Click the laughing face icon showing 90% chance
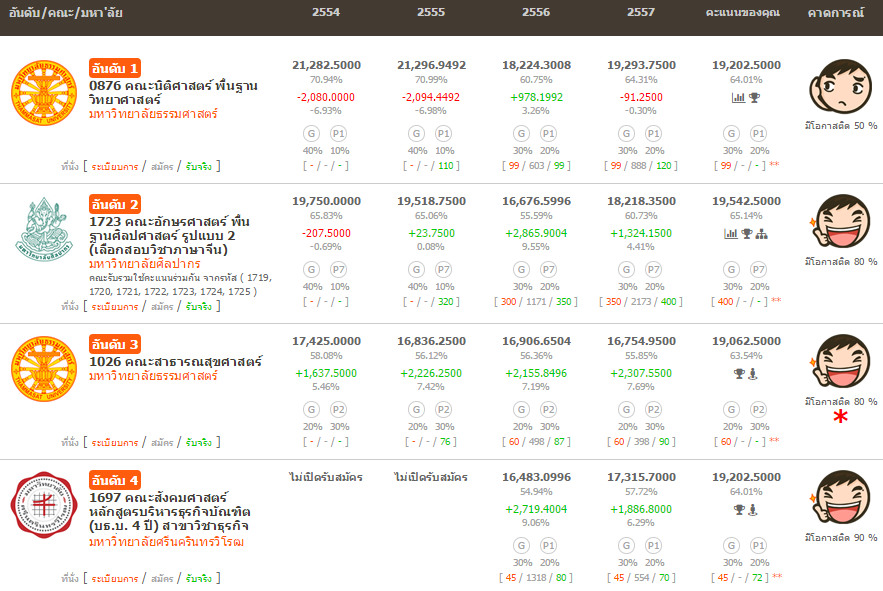Image resolution: width=883 pixels, height=591 pixels. point(840,498)
